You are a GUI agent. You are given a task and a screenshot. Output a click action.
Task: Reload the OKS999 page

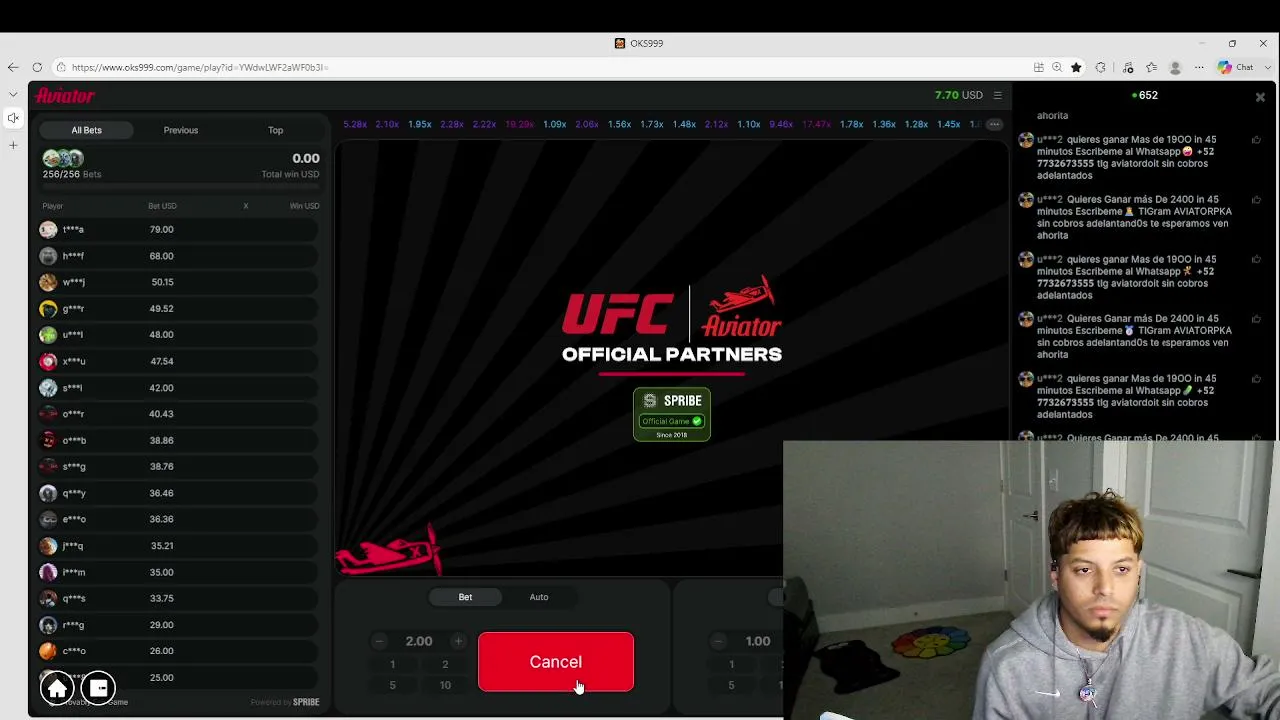[x=37, y=67]
